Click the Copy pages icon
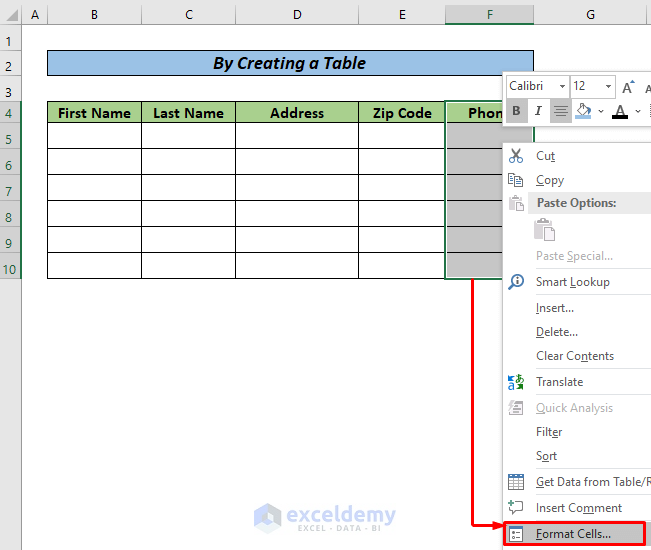This screenshot has width=651, height=550. pos(516,180)
